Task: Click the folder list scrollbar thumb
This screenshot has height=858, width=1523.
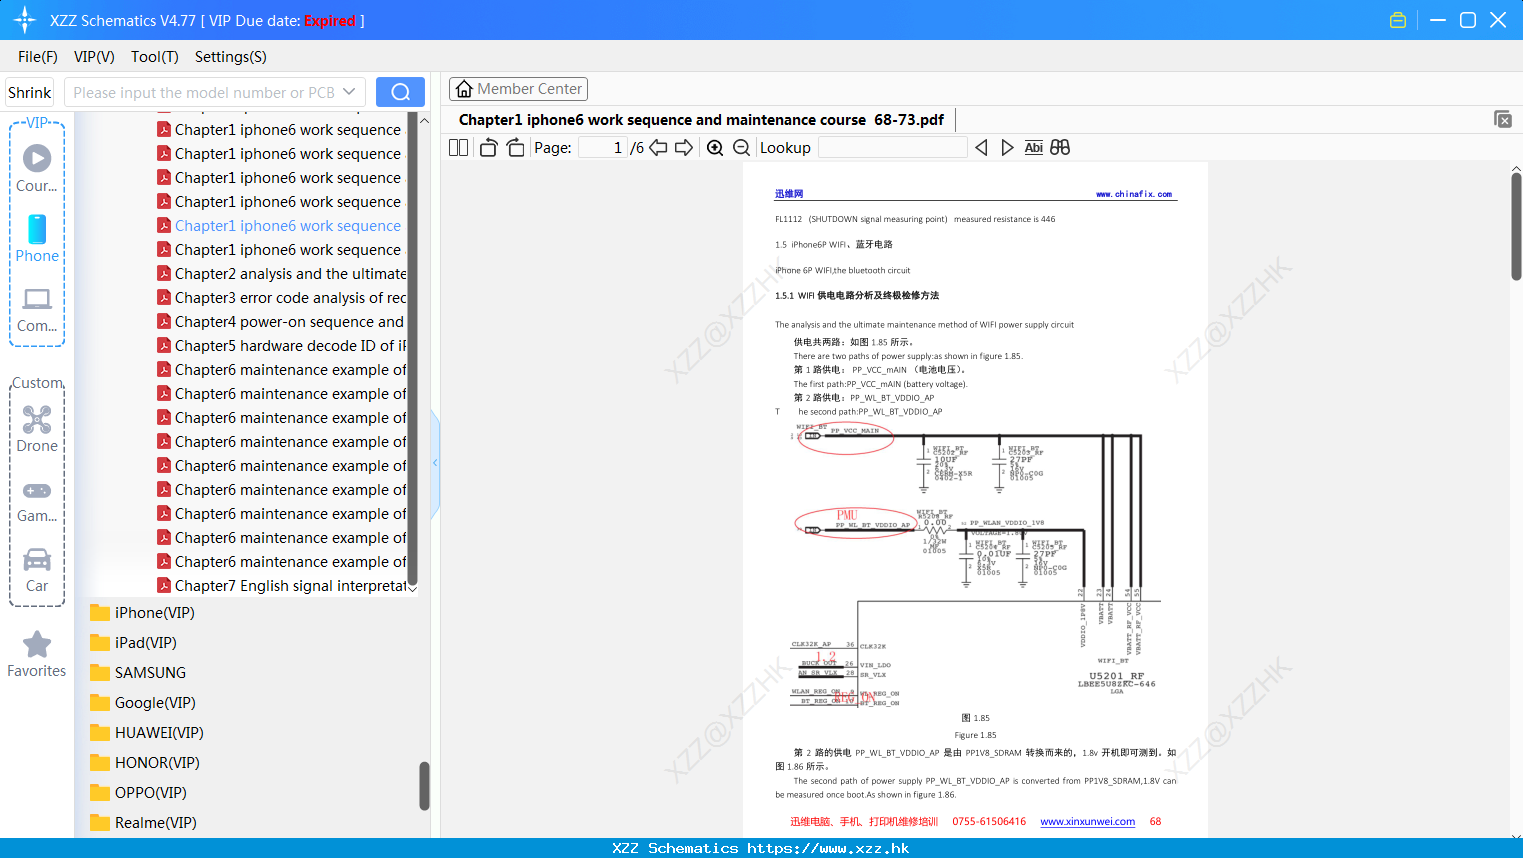Action: 424,786
